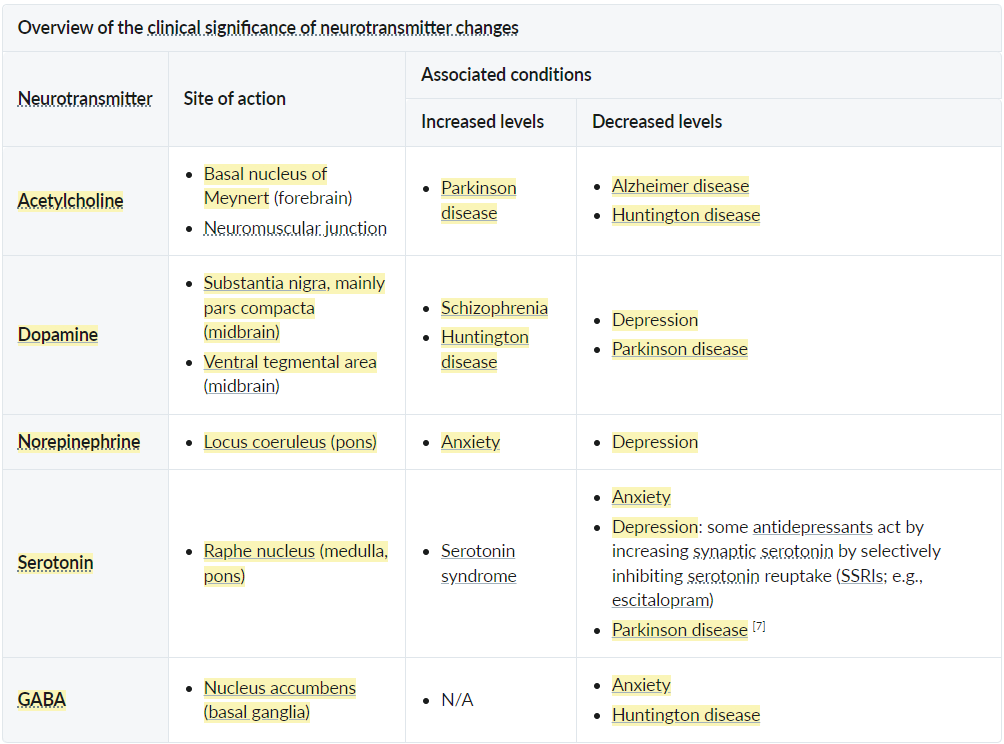
Task: Open the Nucleus accumbens link
Action: pos(280,688)
